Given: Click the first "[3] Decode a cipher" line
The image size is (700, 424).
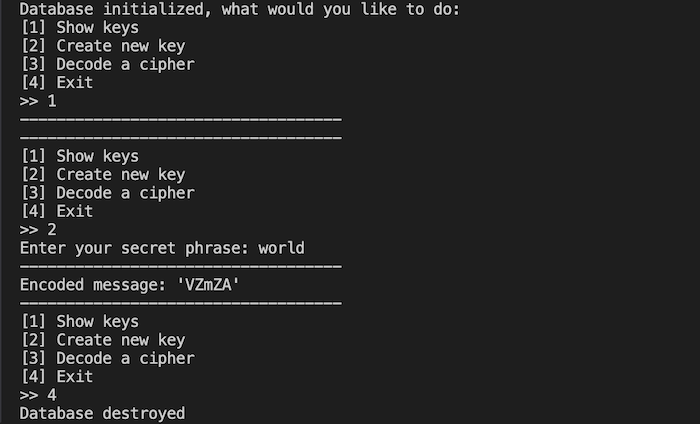Looking at the screenshot, I should point(107,64).
